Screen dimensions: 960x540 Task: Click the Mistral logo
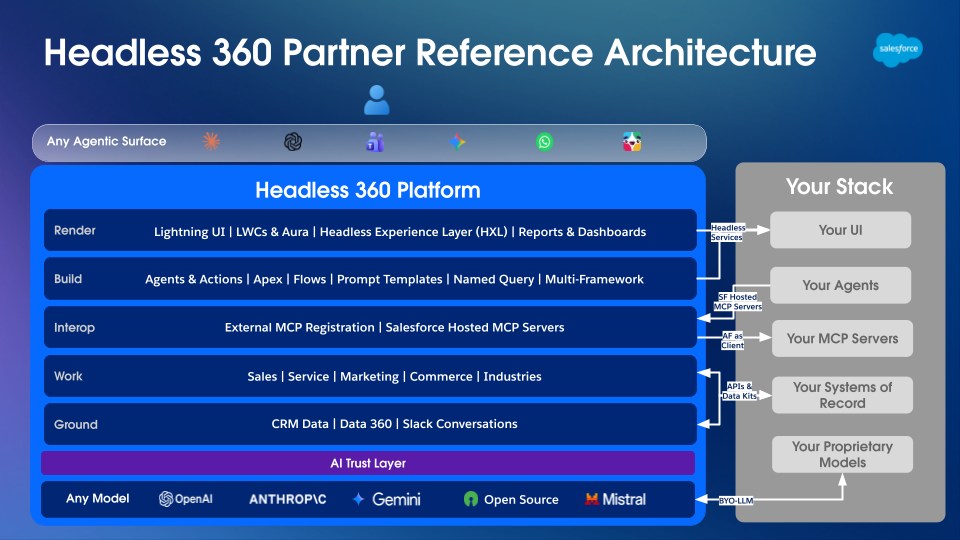[x=615, y=500]
